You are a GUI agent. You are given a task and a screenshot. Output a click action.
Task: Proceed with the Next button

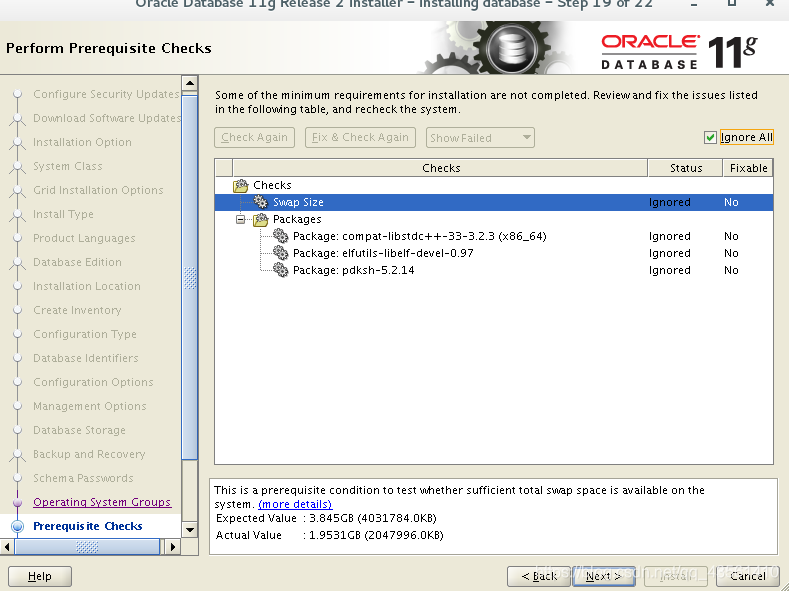[603, 576]
